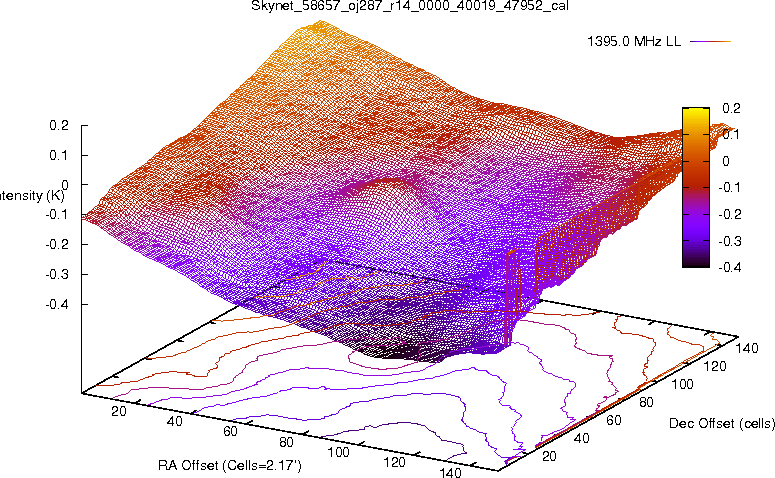Click the -0.1 tick on the Intensity axis
This screenshot has width=775, height=478.
[x=57, y=215]
